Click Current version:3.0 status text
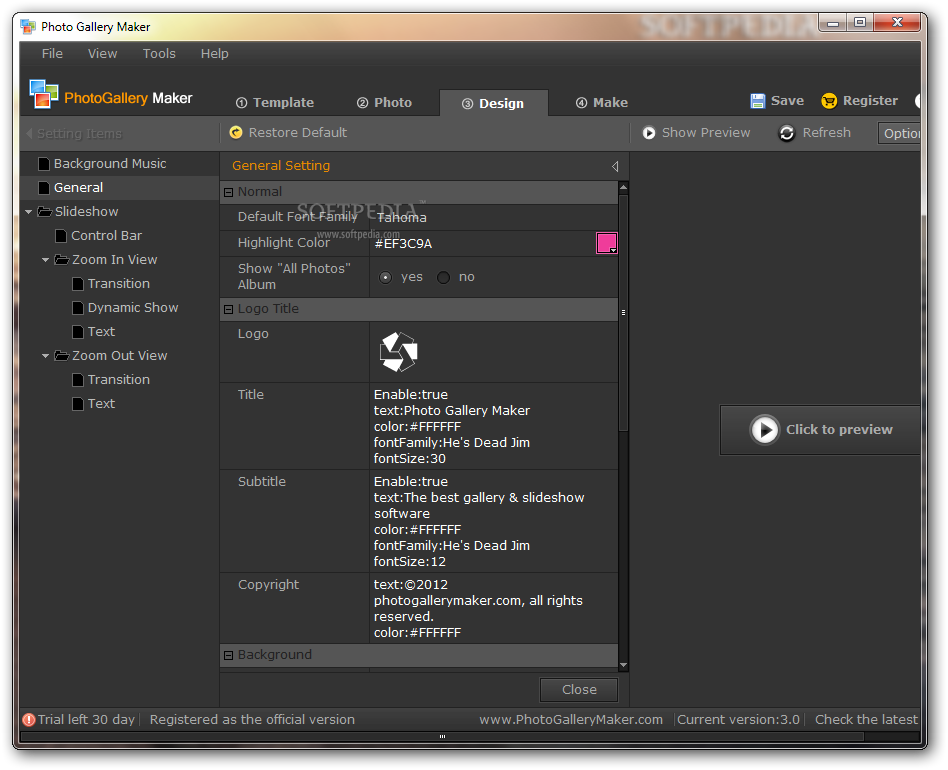948x770 pixels. tap(738, 720)
